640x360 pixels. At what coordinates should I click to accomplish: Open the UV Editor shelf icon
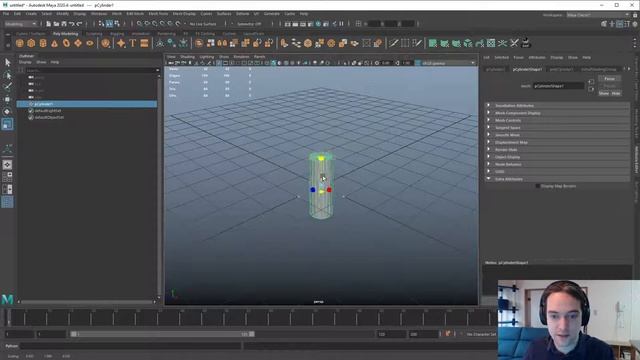491,43
